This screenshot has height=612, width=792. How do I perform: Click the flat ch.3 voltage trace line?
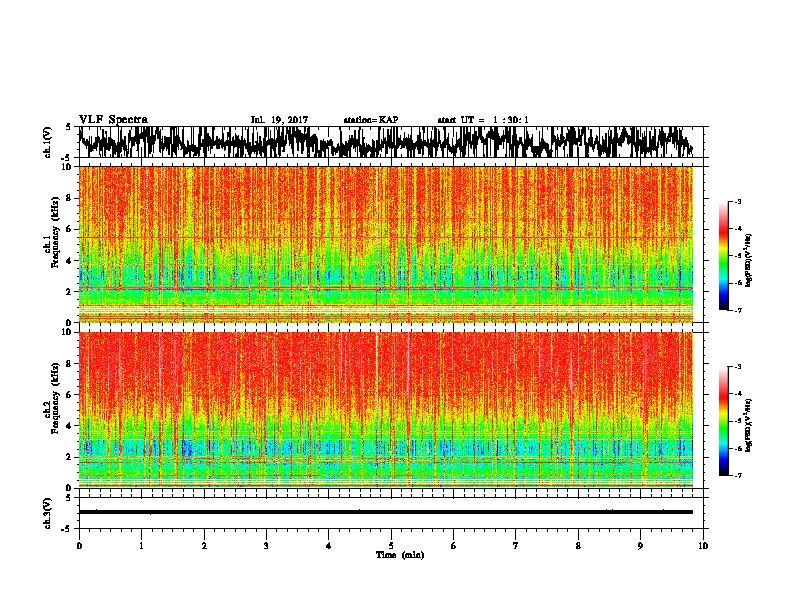coord(386,512)
